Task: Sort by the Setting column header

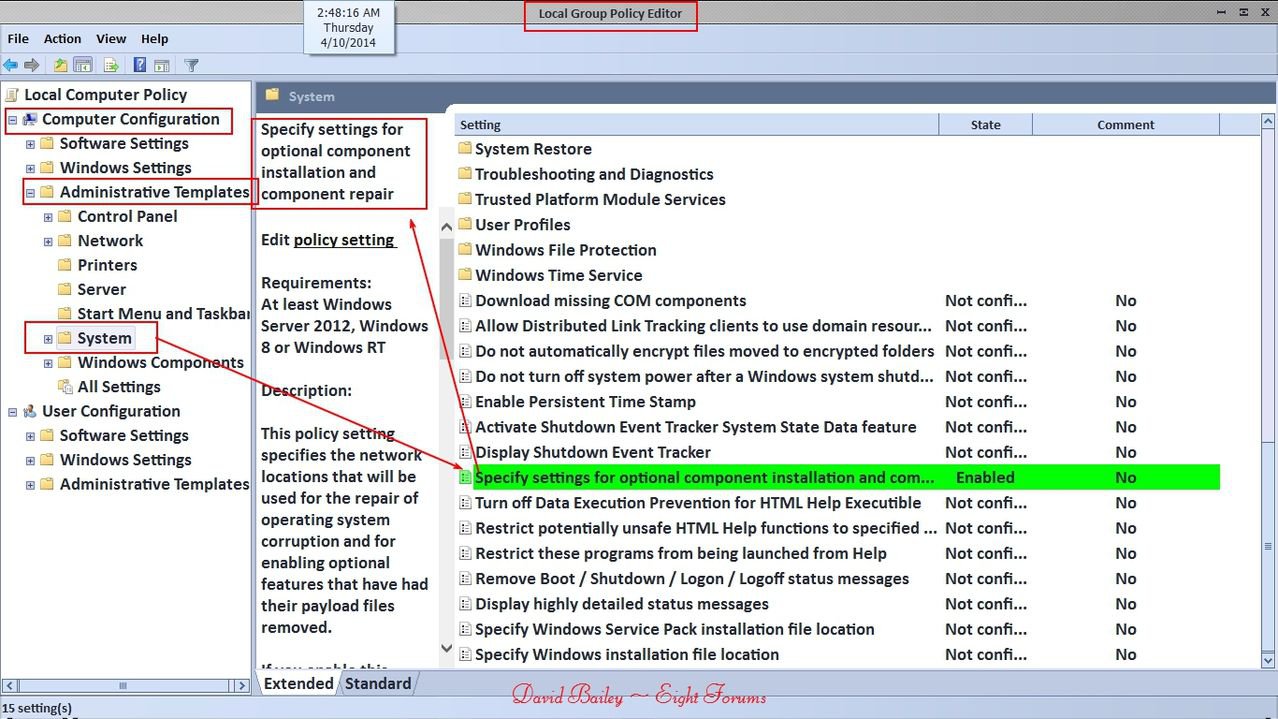Action: [697, 125]
